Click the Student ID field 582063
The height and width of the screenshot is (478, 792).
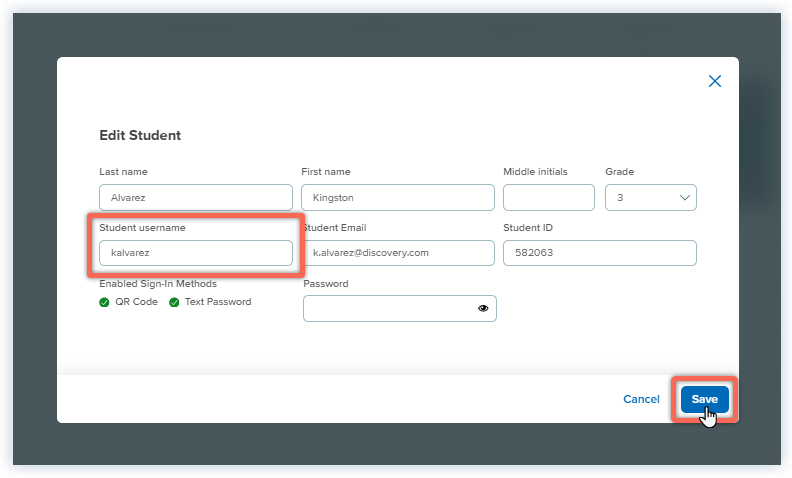point(599,253)
